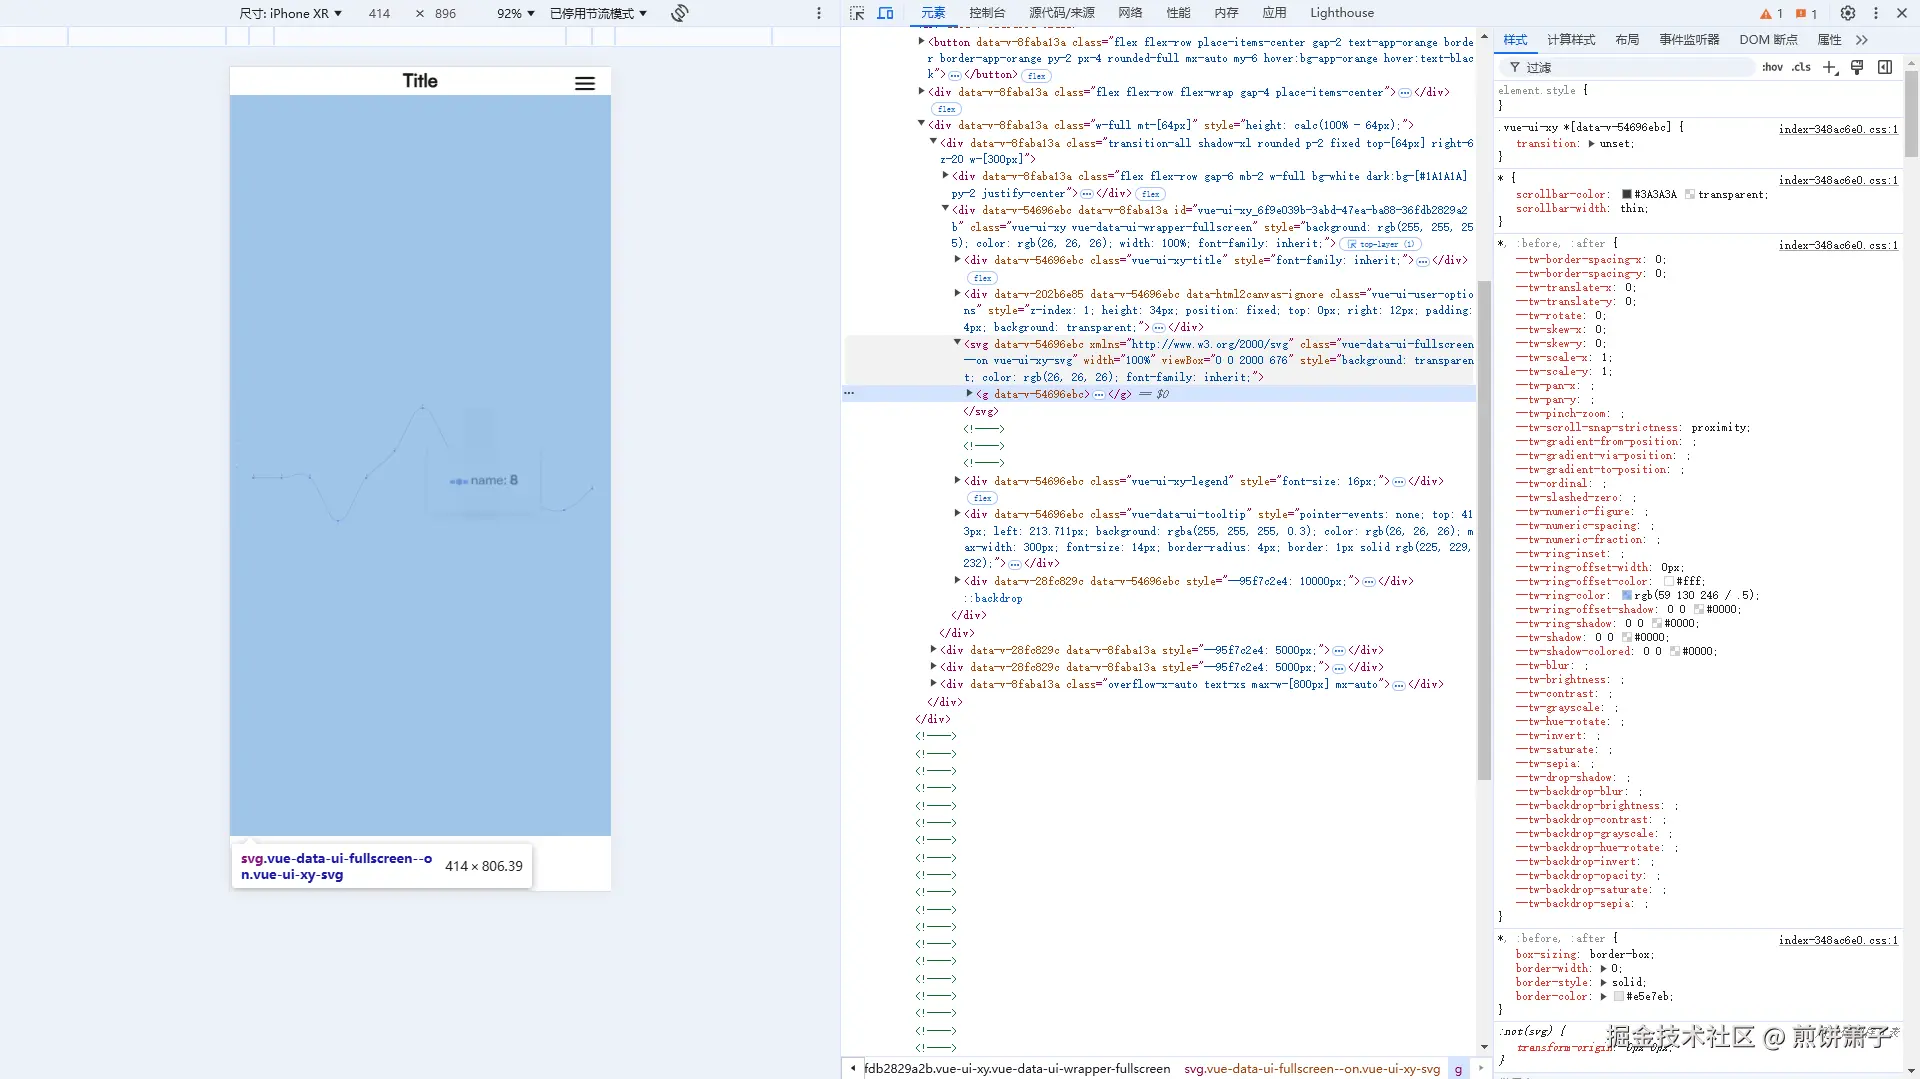Add a new style rule
The image size is (1920, 1079).
pos(1830,67)
